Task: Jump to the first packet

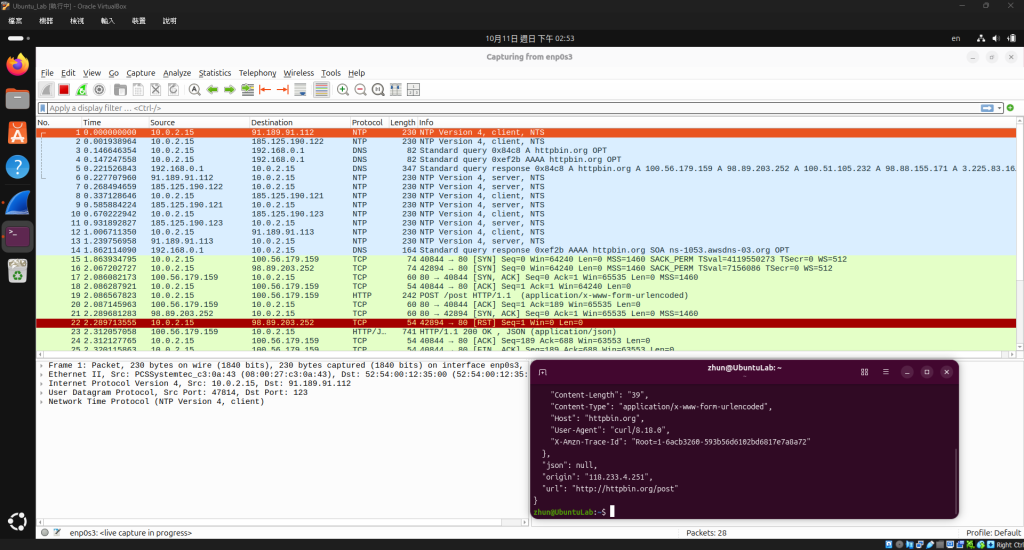Action: pos(265,90)
